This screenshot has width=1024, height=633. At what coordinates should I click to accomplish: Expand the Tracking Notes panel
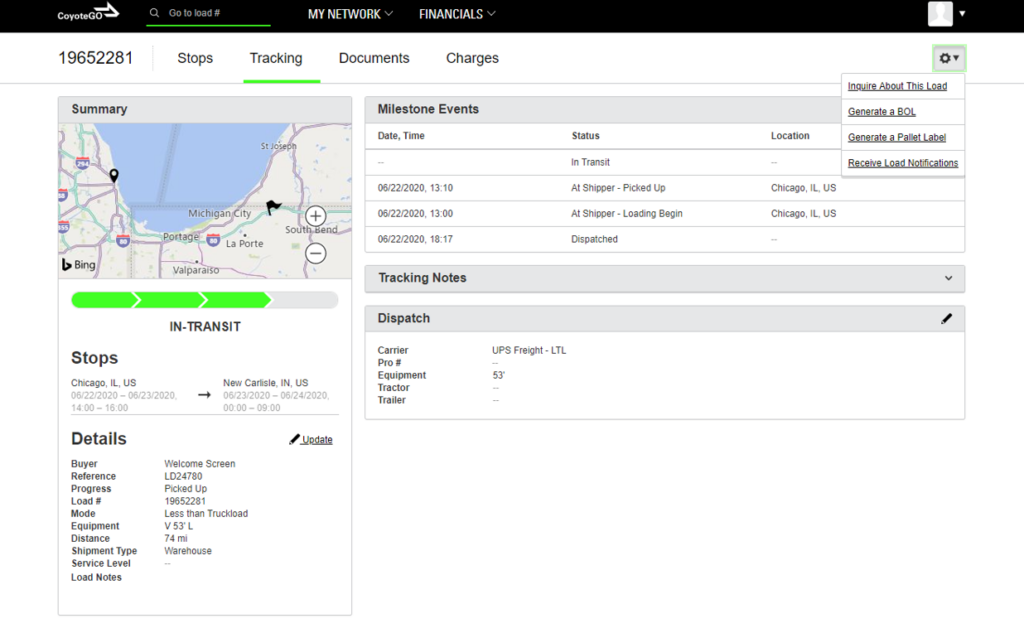coord(947,278)
